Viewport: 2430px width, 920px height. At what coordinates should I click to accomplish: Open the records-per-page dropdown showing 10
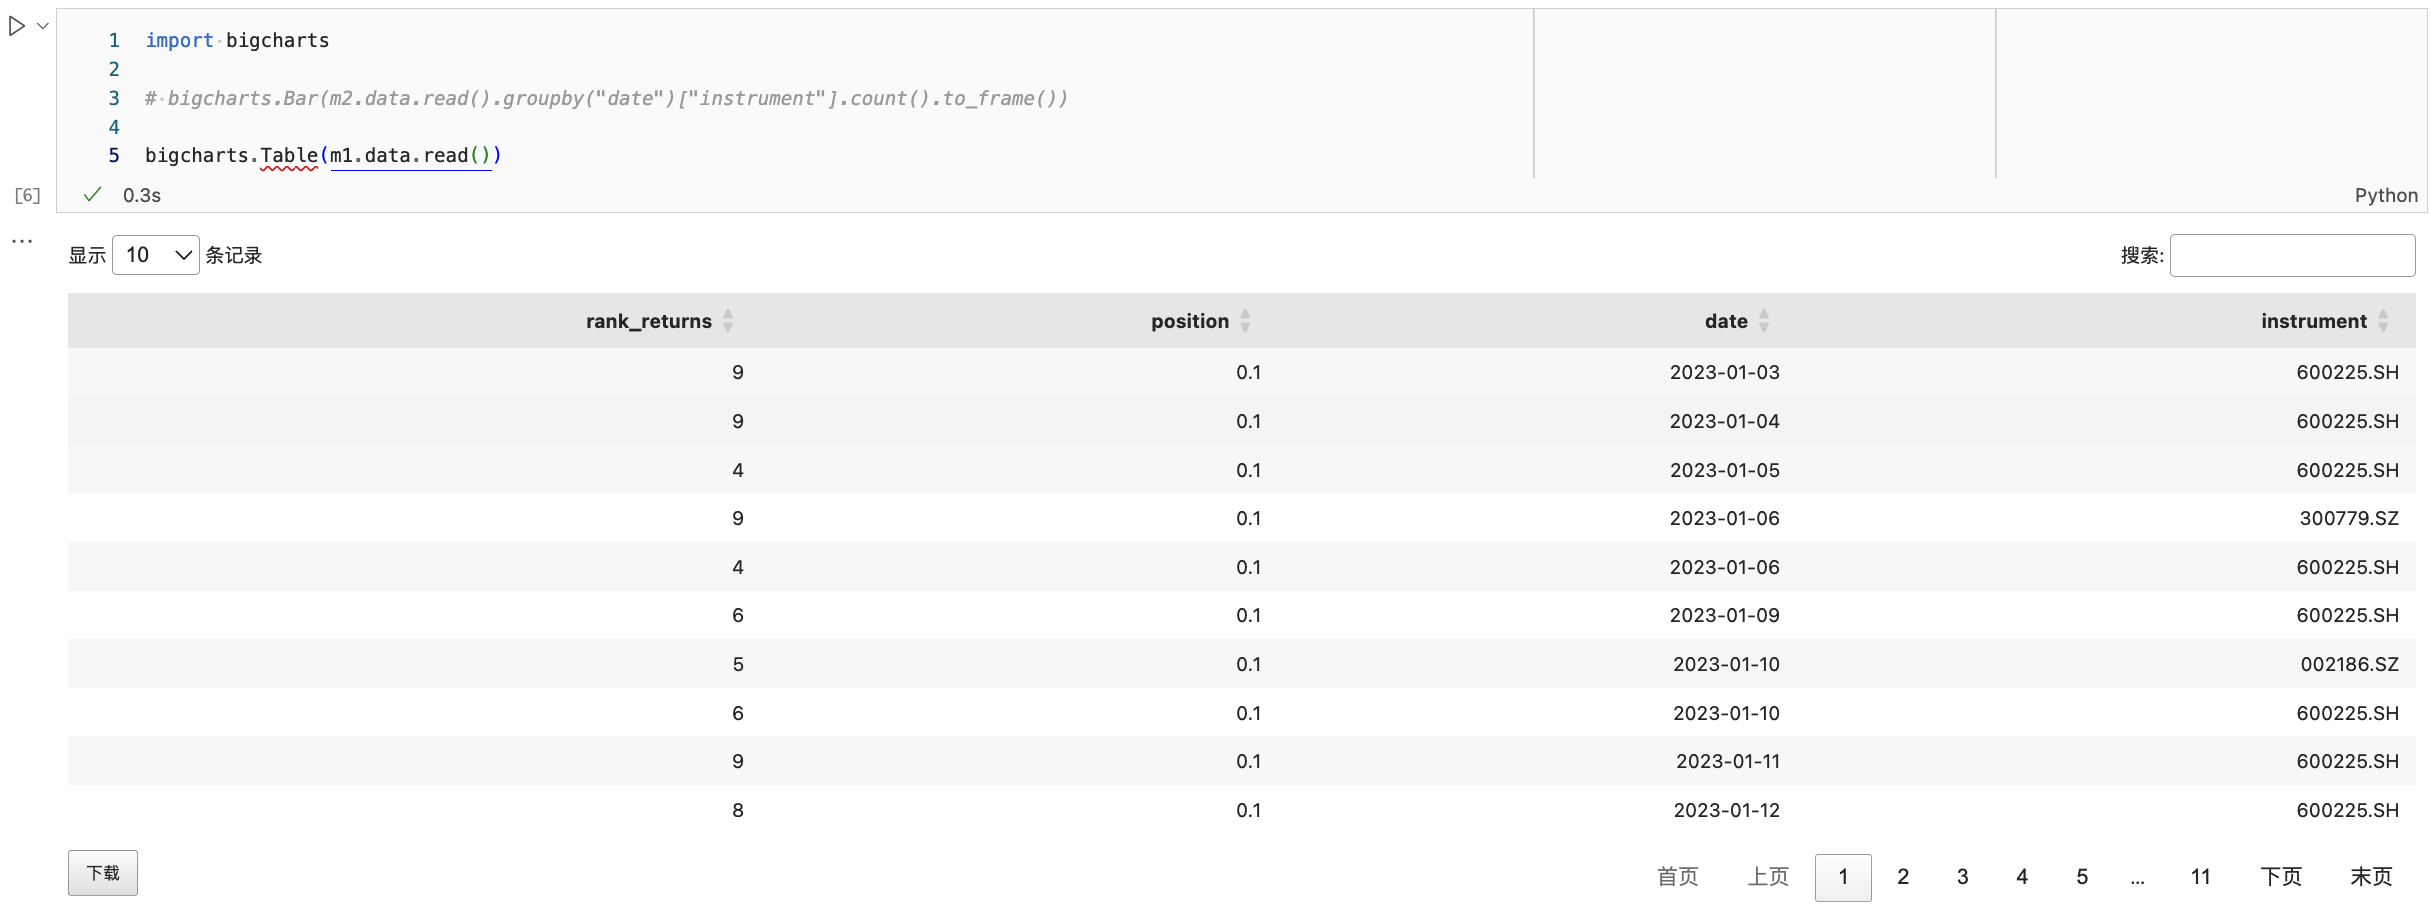click(156, 256)
